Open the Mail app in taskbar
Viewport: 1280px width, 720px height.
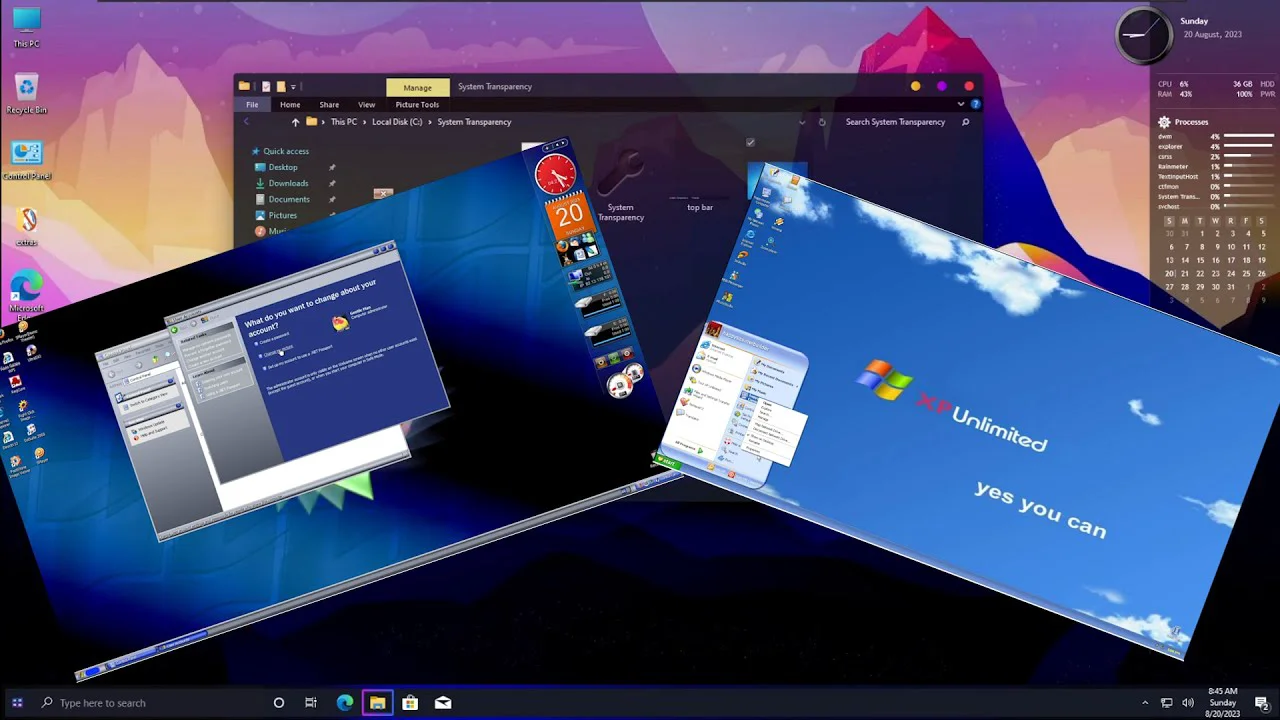pyautogui.click(x=443, y=703)
